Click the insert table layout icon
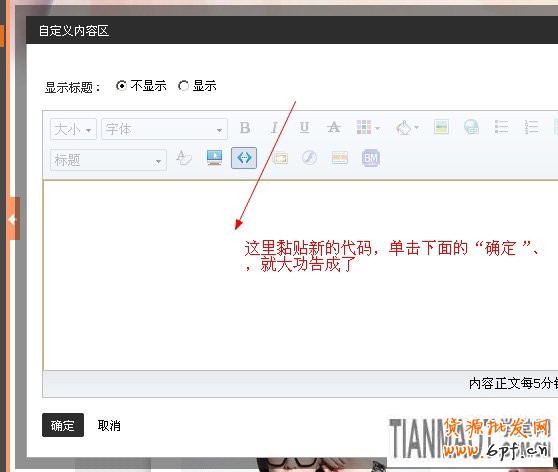Viewport: 558px width, 472px height. [x=340, y=158]
